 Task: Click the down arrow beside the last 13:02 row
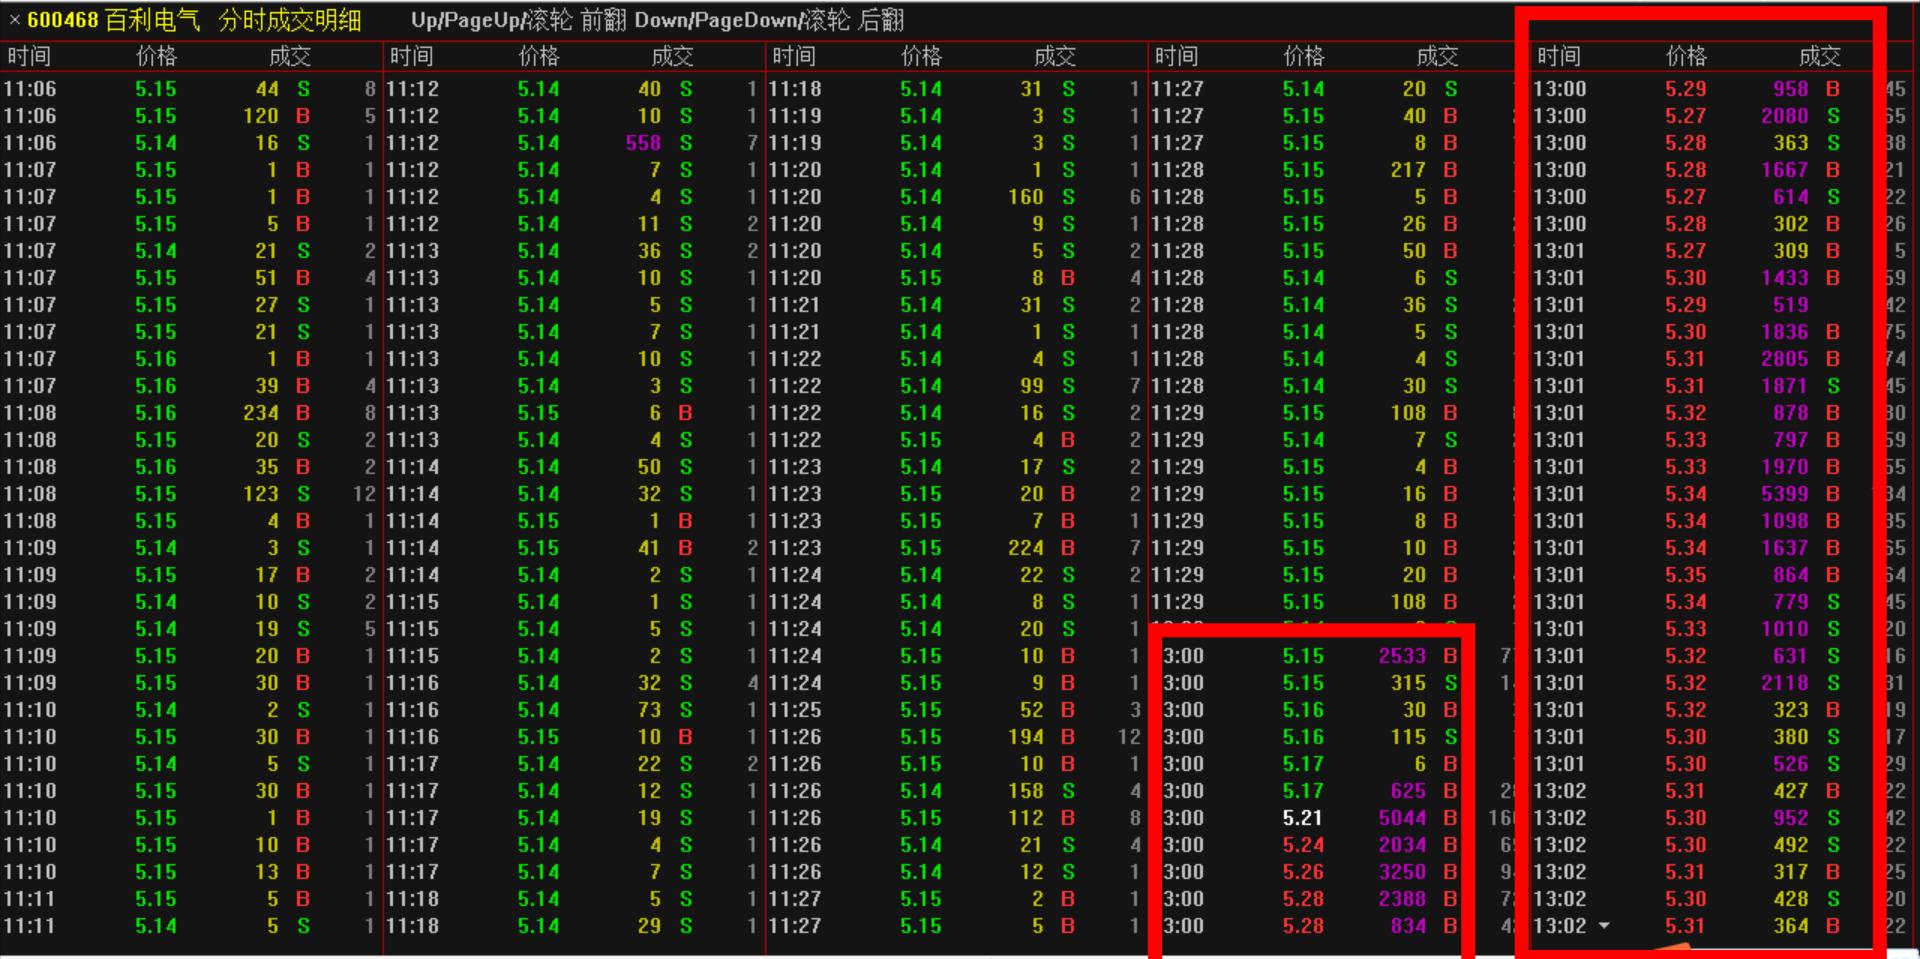point(1604,926)
